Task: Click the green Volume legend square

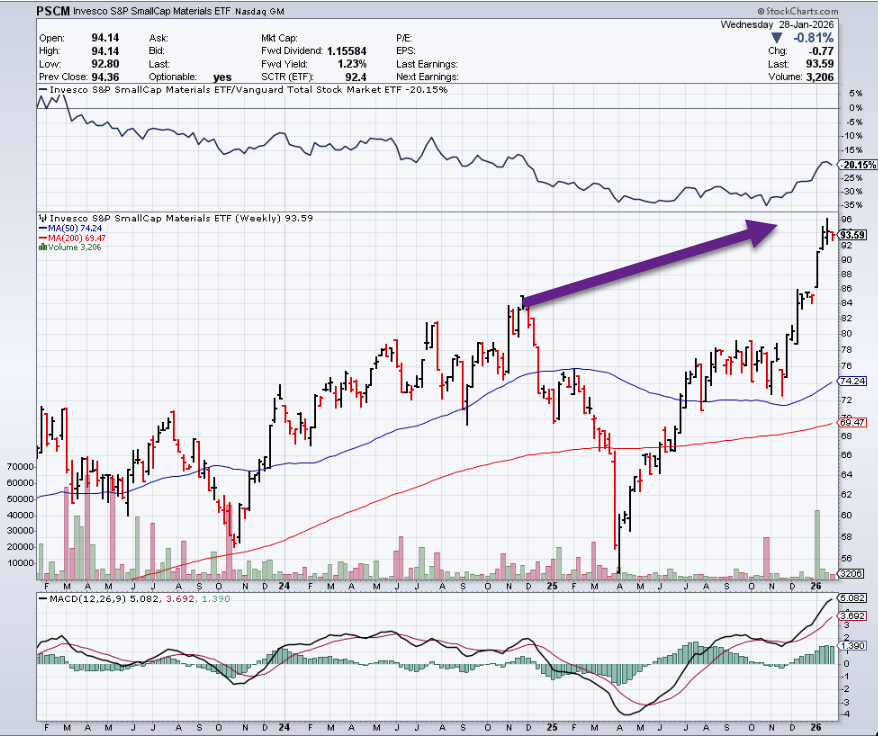Action: (x=40, y=248)
